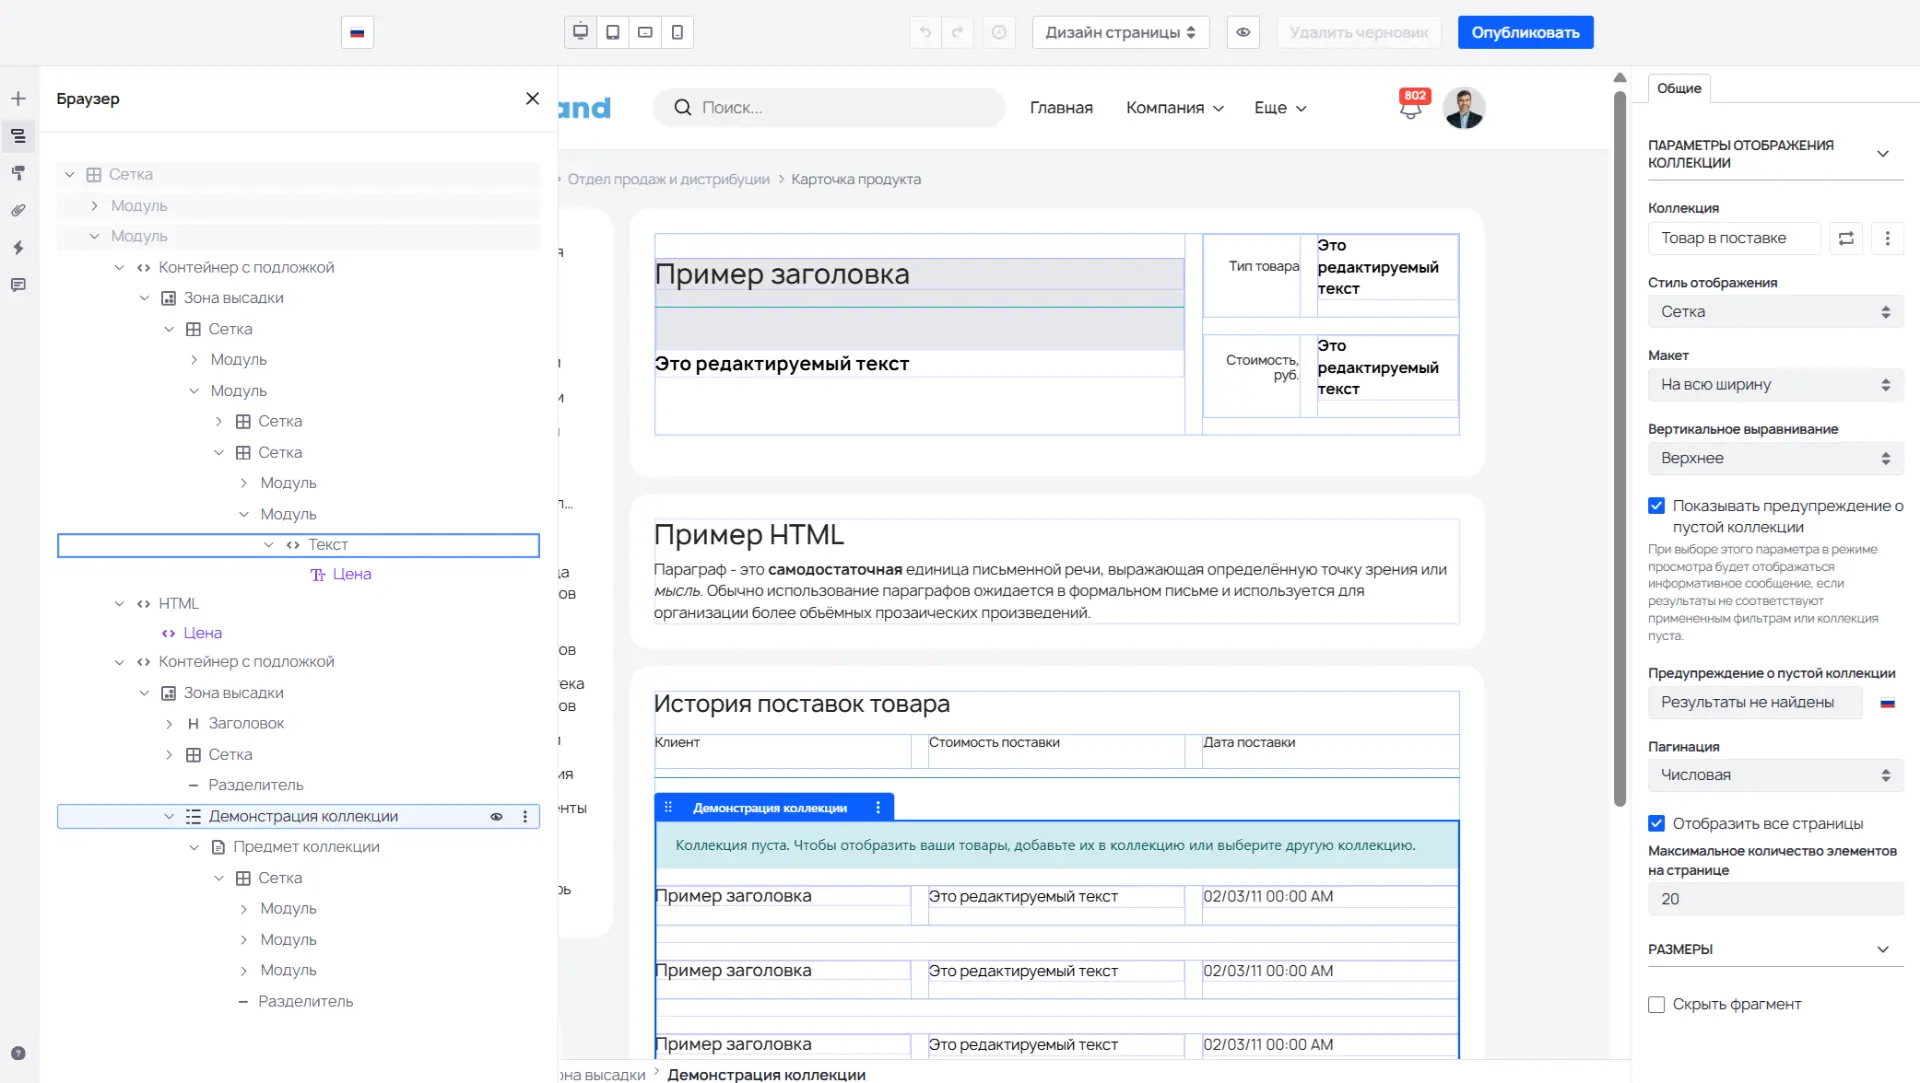
Task: Switch to tablet portrait preview
Action: click(613, 32)
